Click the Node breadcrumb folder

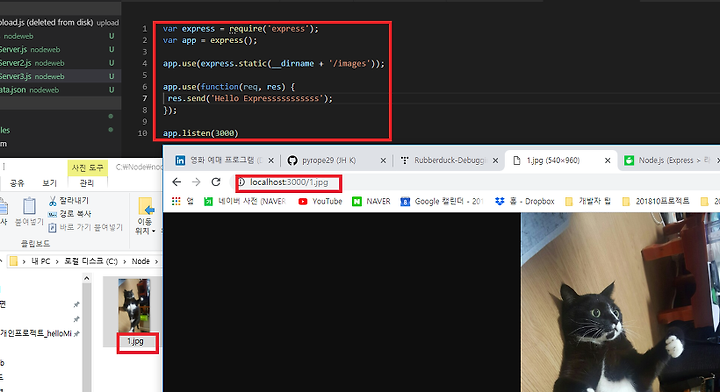point(141,261)
